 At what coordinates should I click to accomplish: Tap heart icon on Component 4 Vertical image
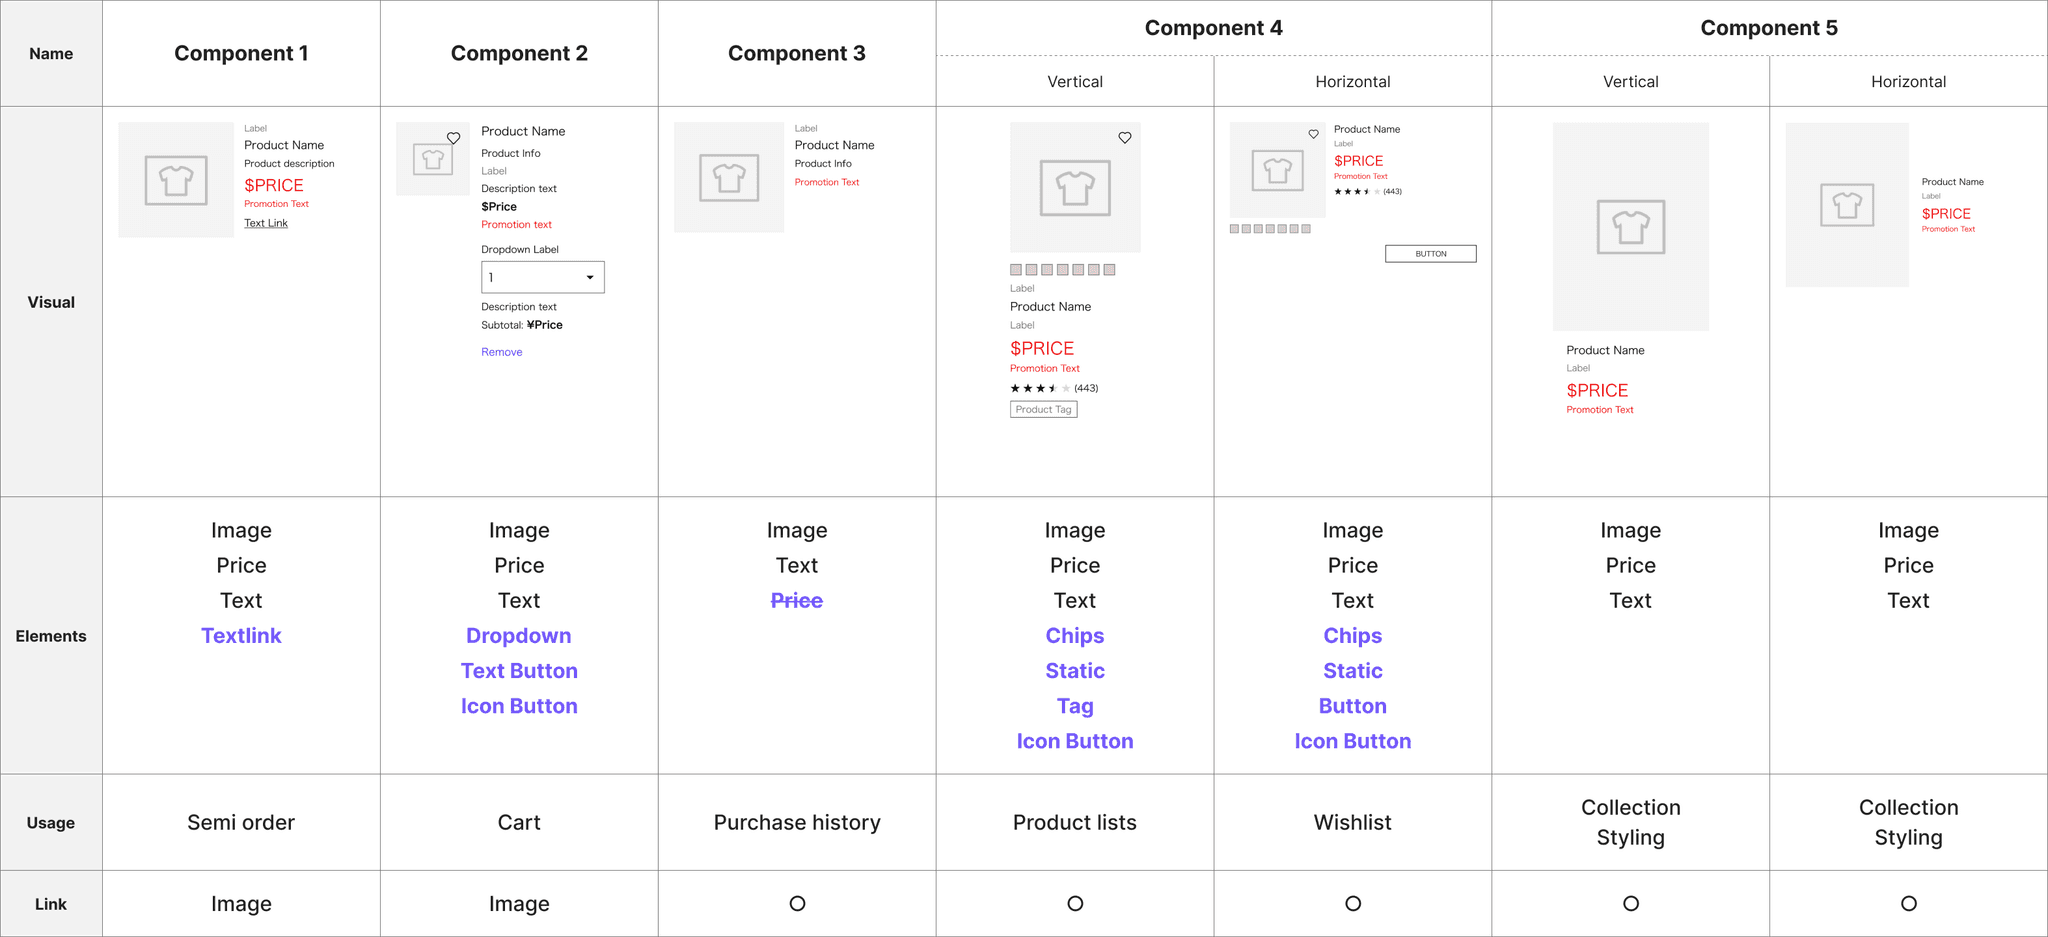1125,138
